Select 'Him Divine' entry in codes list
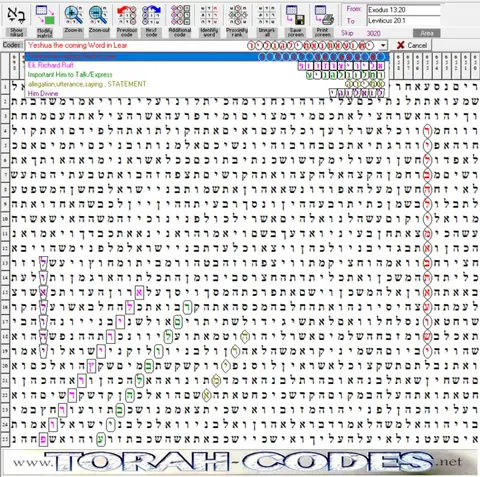Image resolution: width=480 pixels, height=477 pixels. [207, 93]
